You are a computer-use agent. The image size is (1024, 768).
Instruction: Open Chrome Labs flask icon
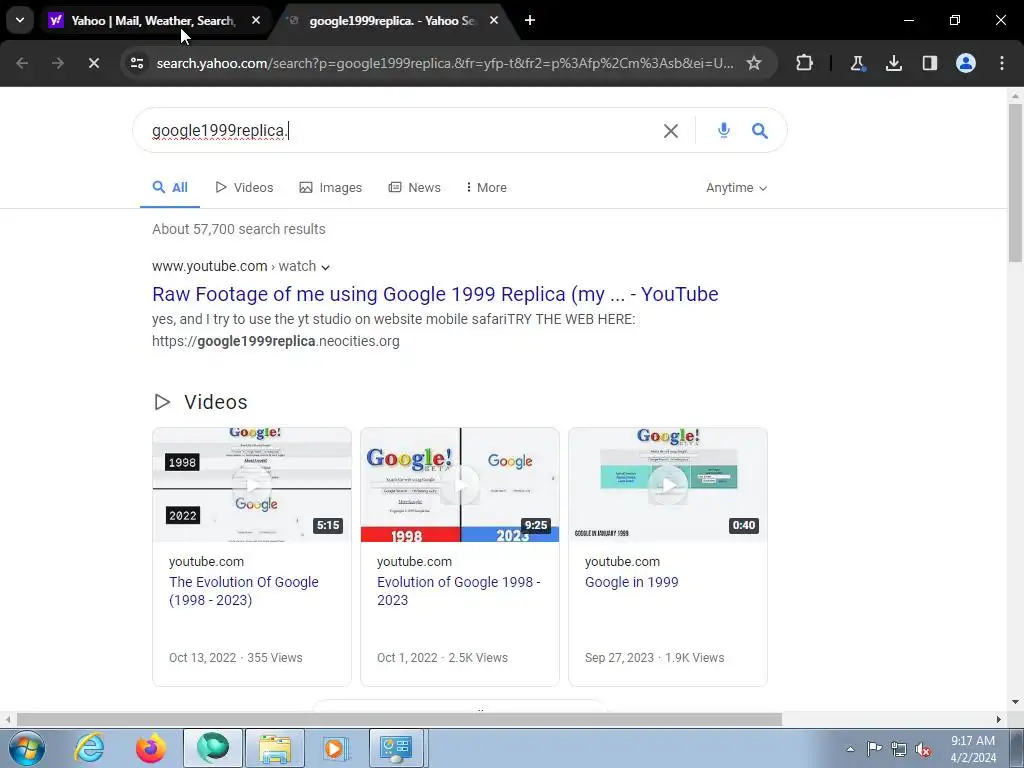pos(857,63)
